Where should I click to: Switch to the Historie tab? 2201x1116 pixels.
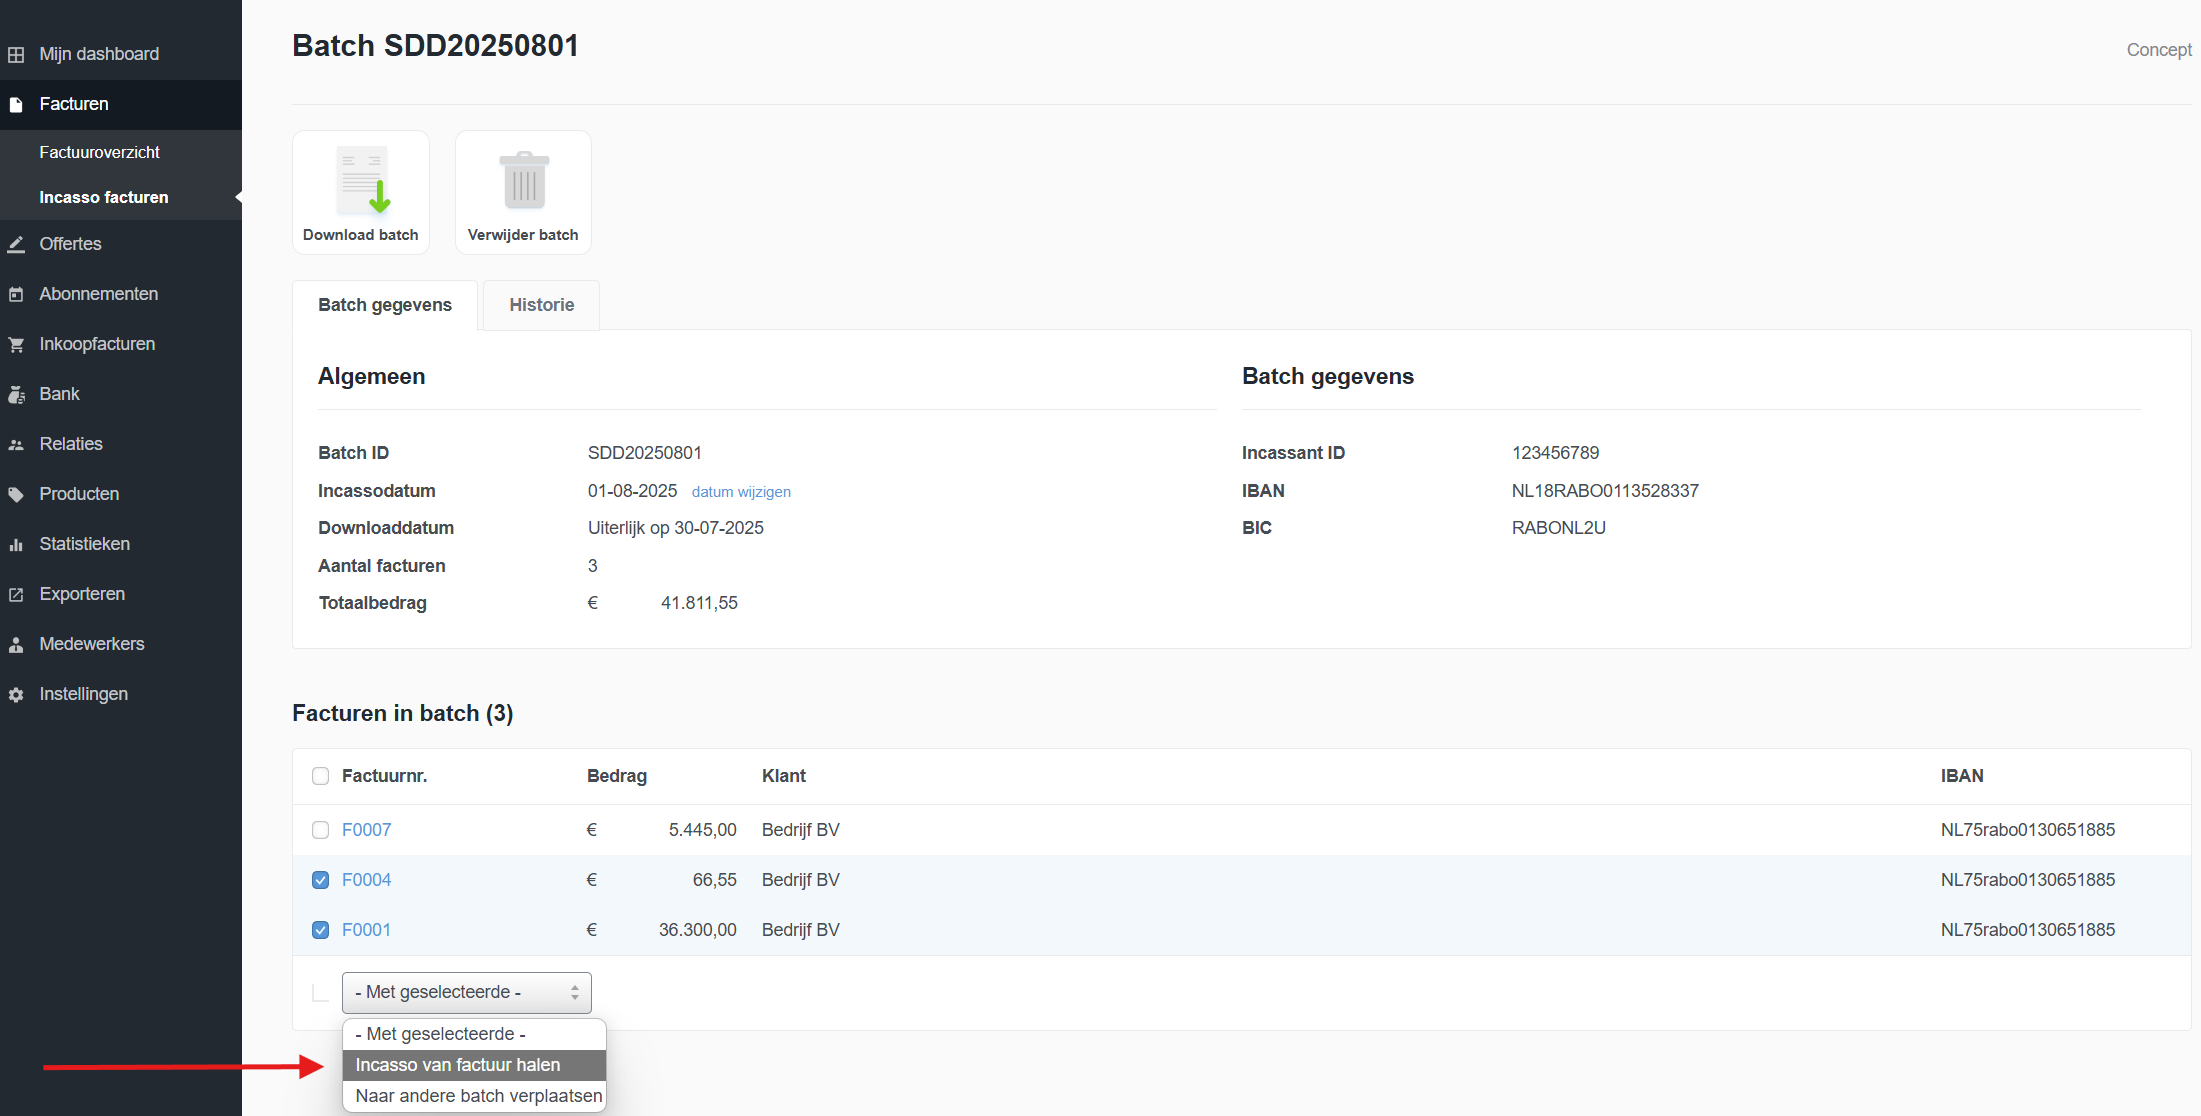coord(541,305)
